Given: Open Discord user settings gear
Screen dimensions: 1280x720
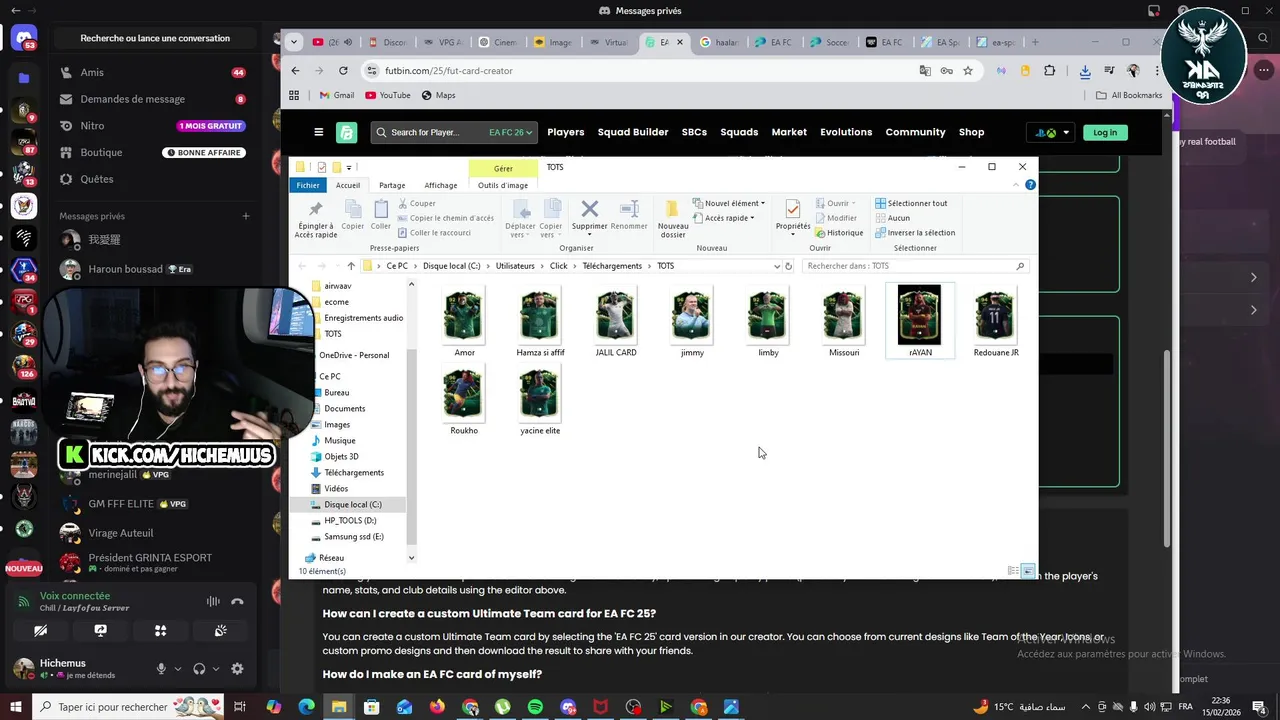Looking at the screenshot, I should 237,669.
